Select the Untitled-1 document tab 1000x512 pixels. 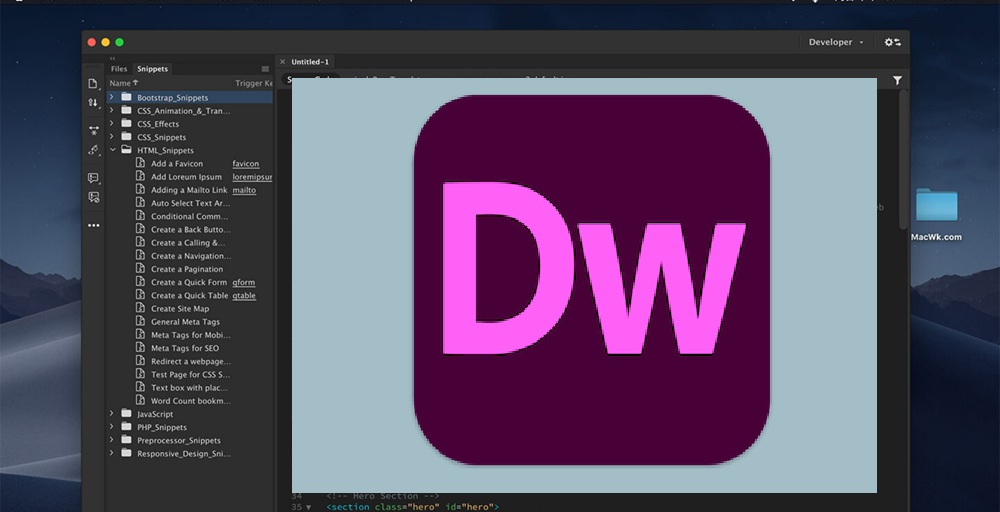[x=310, y=62]
